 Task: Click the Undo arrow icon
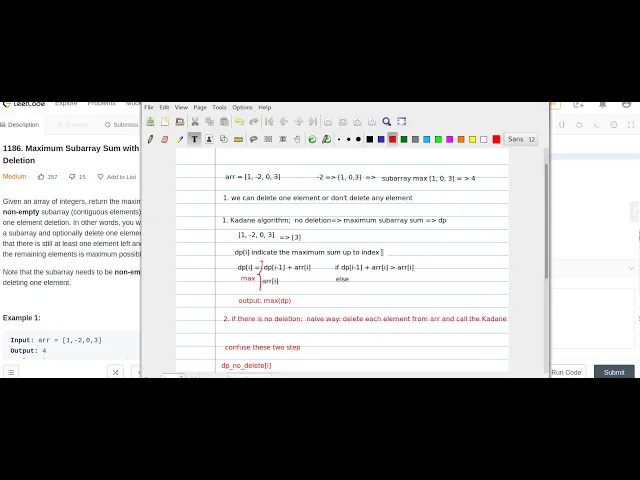pos(239,122)
